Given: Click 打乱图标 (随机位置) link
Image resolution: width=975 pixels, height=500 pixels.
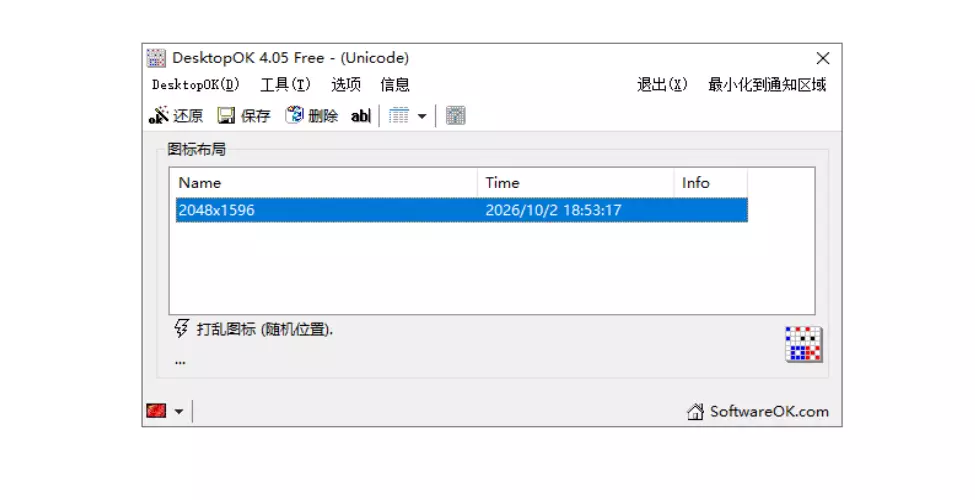Looking at the screenshot, I should click(x=265, y=330).
